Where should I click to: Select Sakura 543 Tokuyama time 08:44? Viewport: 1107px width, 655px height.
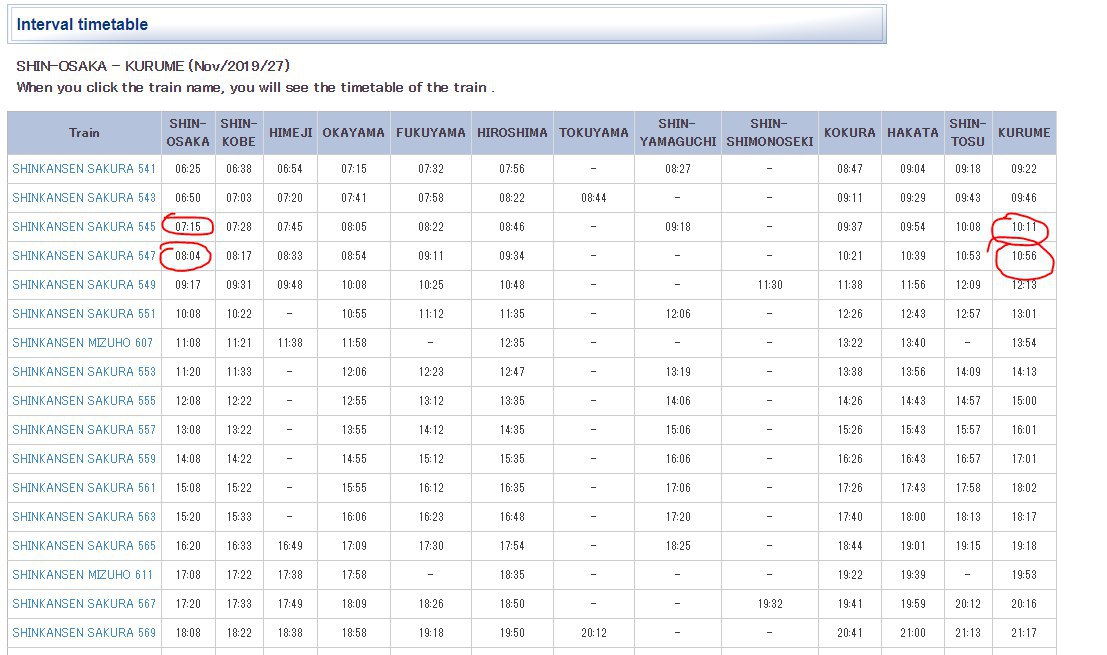(x=594, y=198)
